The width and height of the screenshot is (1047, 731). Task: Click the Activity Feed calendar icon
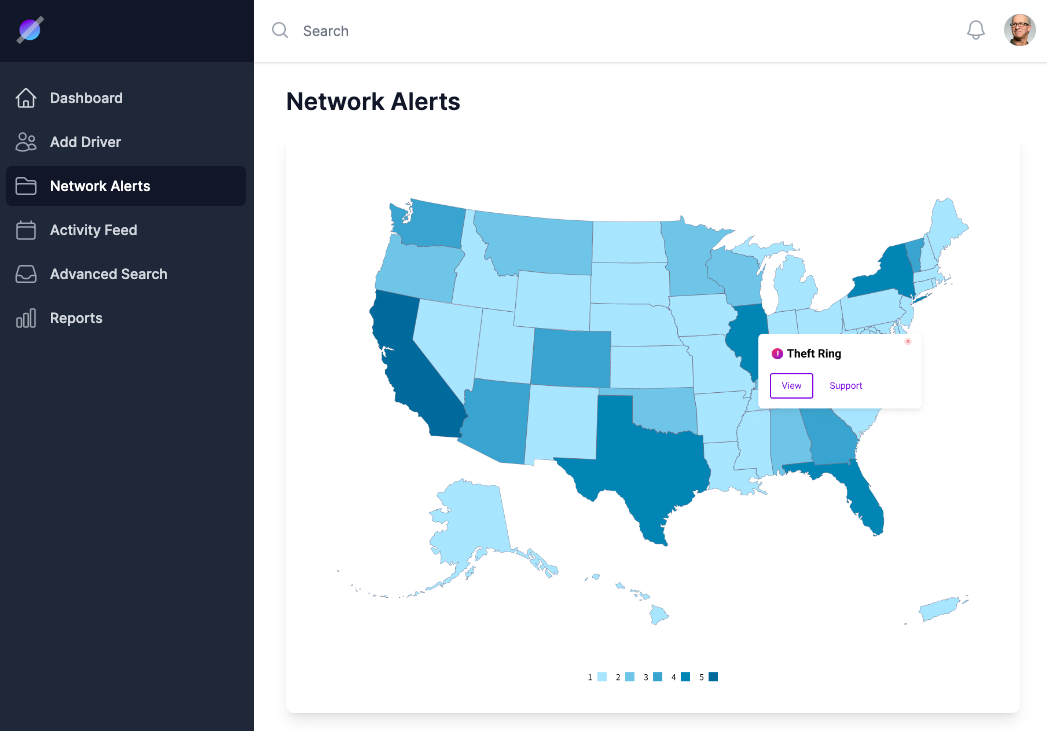pos(26,230)
